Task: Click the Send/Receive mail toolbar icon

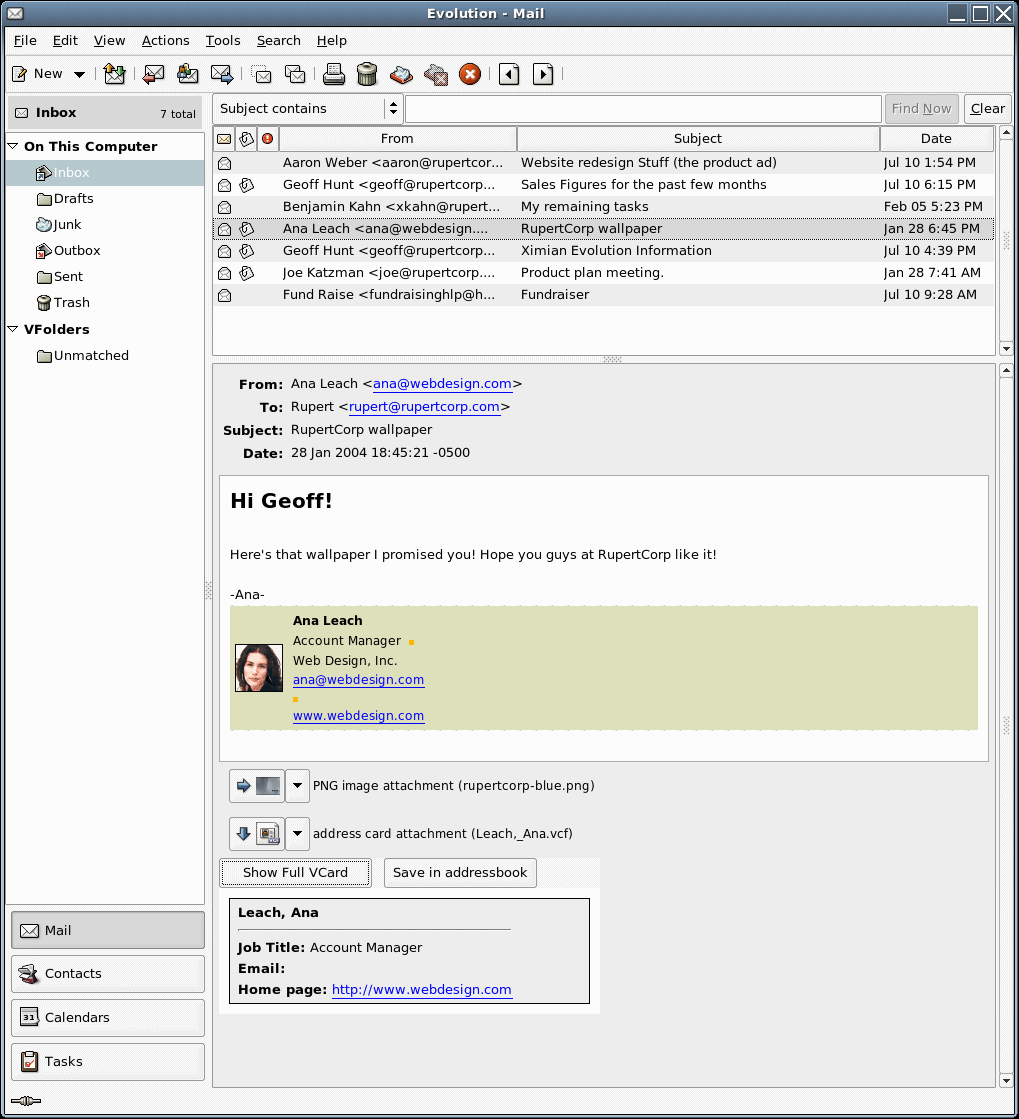Action: tap(115, 74)
